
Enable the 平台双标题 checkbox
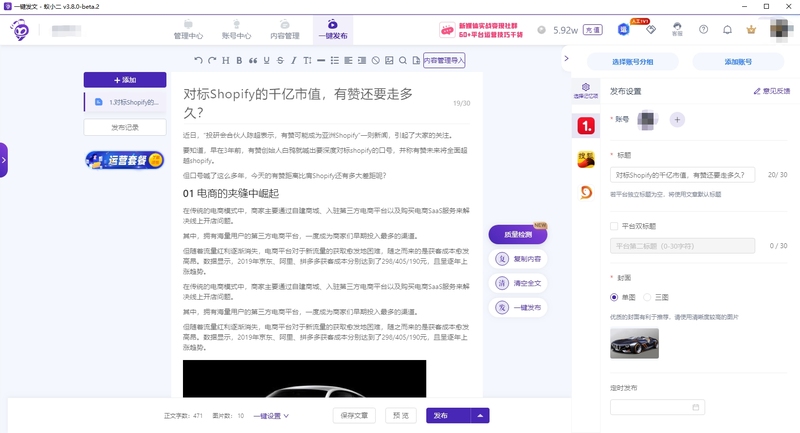(614, 226)
